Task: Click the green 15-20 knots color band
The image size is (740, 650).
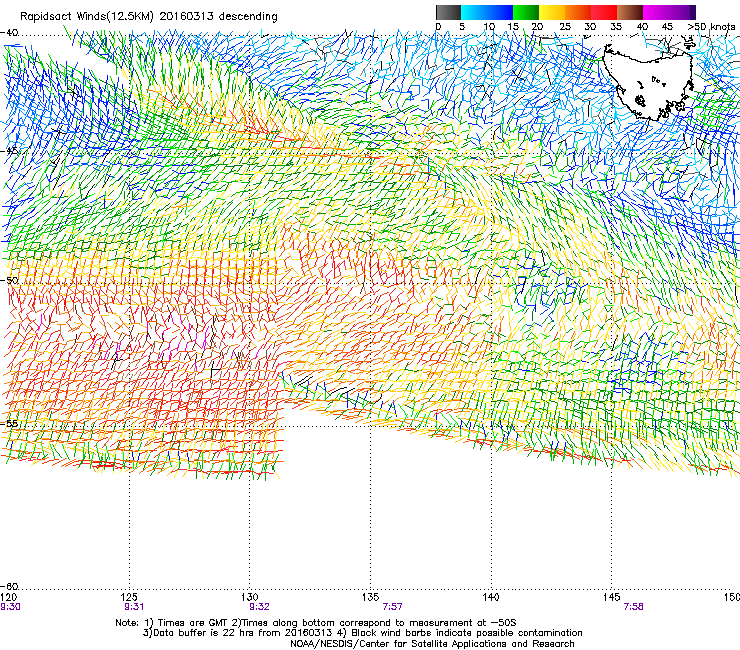Action: point(526,12)
